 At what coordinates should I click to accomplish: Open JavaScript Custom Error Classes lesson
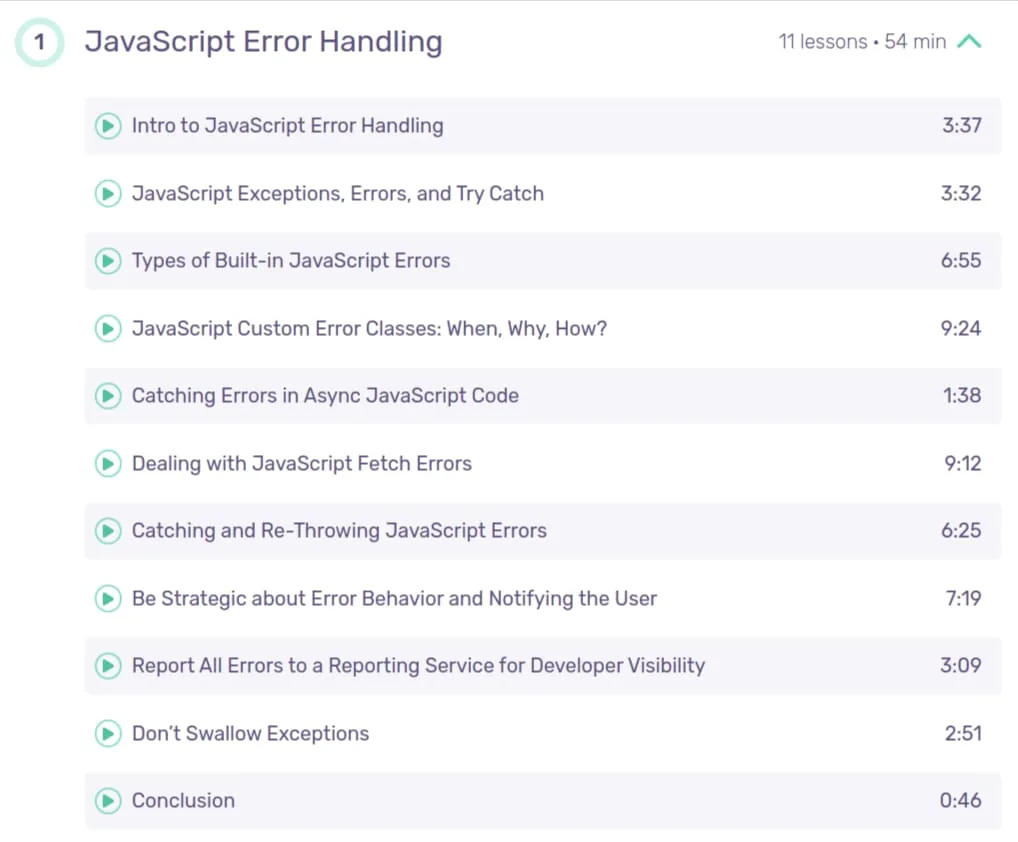[369, 328]
